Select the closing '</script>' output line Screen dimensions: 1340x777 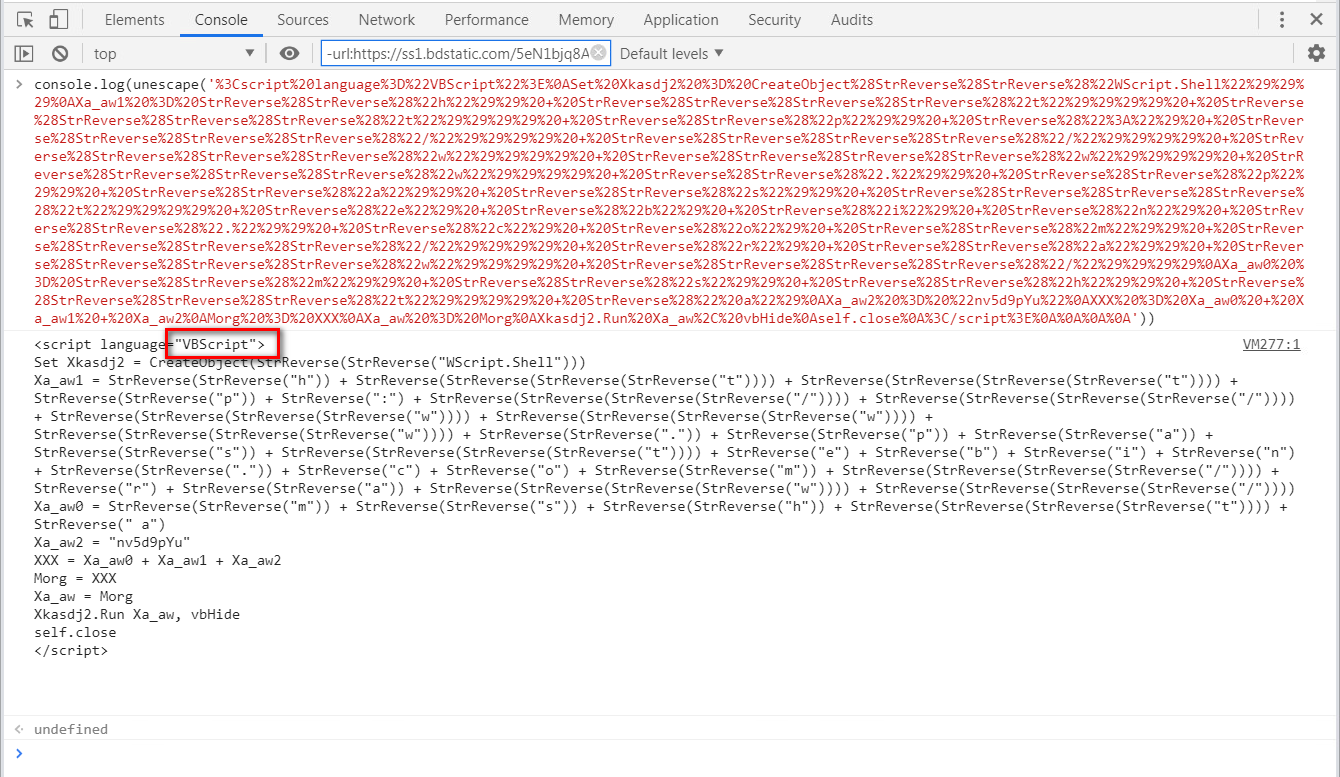[x=70, y=650]
